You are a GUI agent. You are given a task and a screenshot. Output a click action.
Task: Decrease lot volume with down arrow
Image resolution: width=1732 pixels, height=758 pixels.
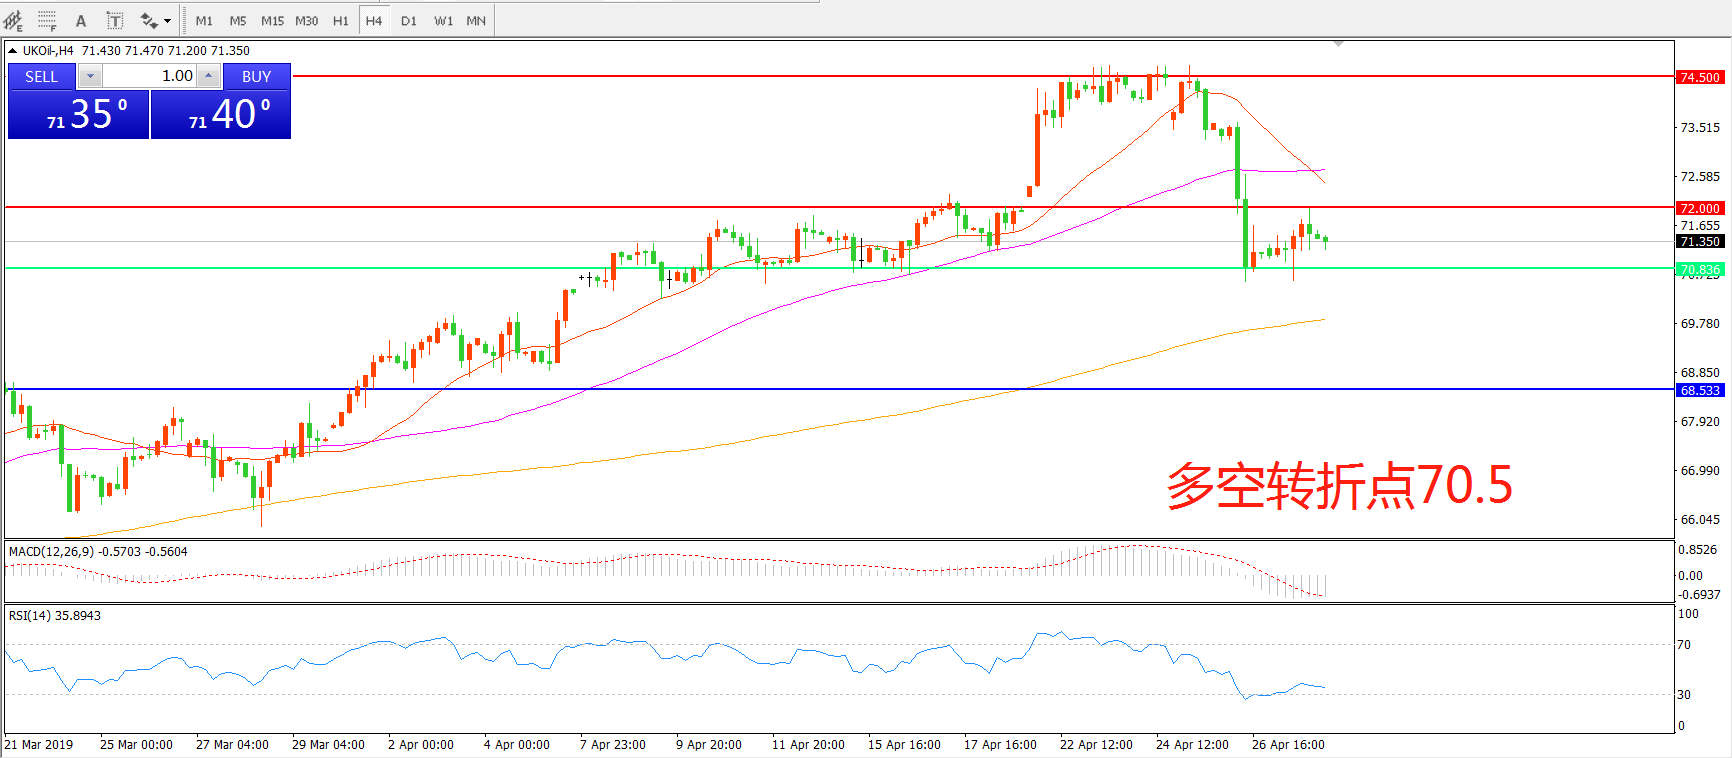pos(90,76)
